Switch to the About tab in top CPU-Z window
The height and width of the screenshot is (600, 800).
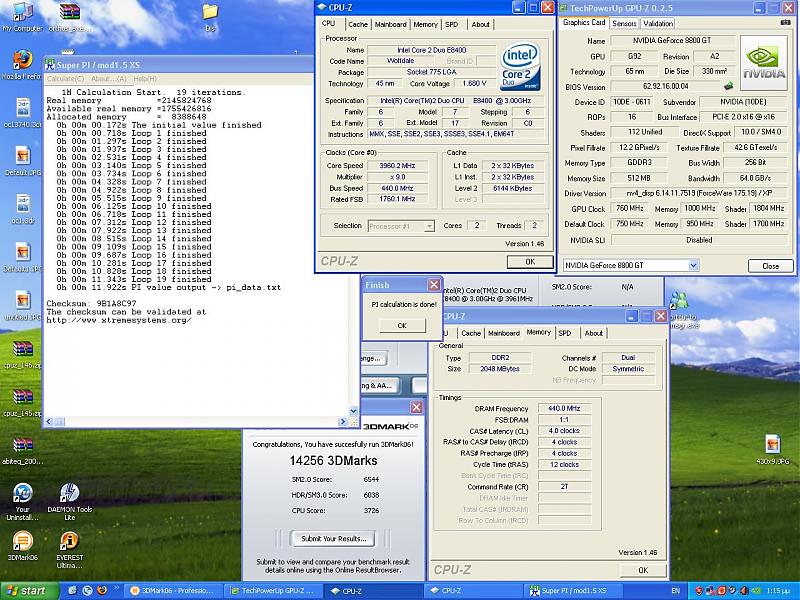(480, 24)
